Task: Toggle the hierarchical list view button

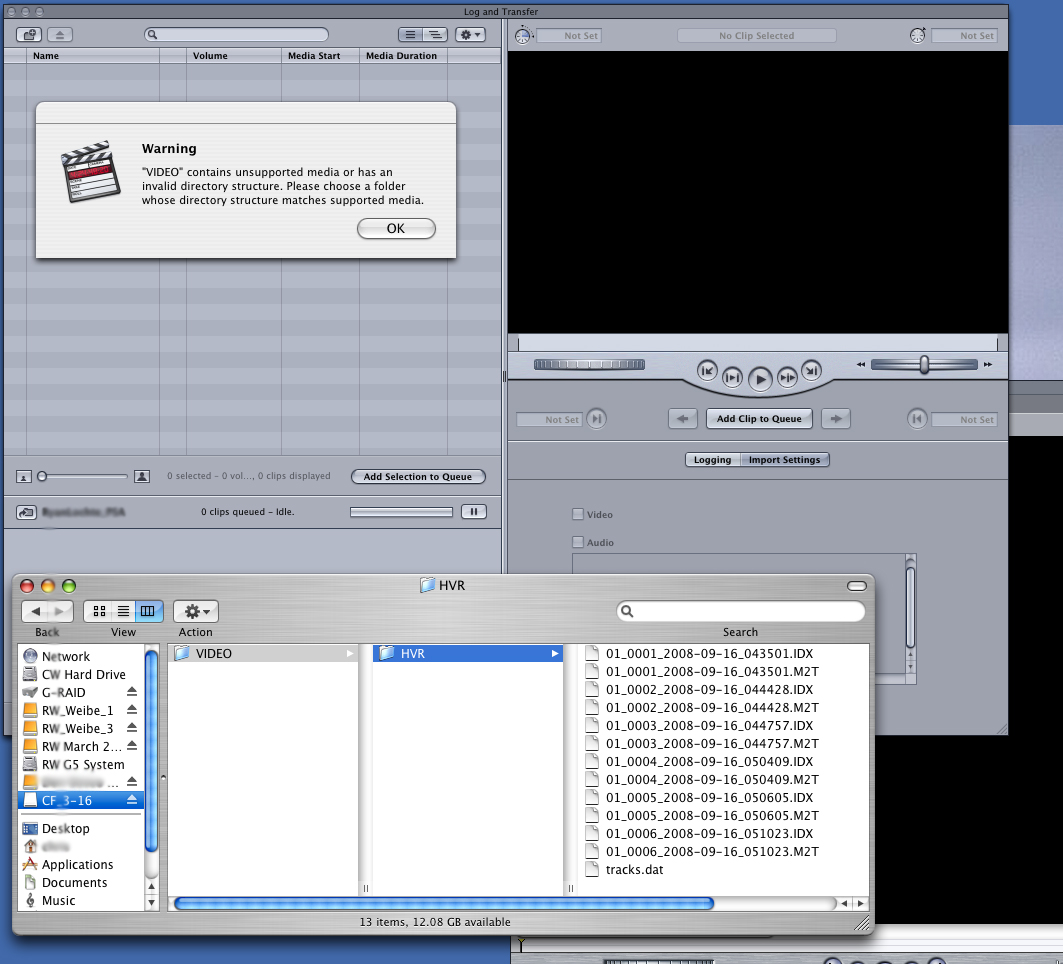Action: coord(435,35)
